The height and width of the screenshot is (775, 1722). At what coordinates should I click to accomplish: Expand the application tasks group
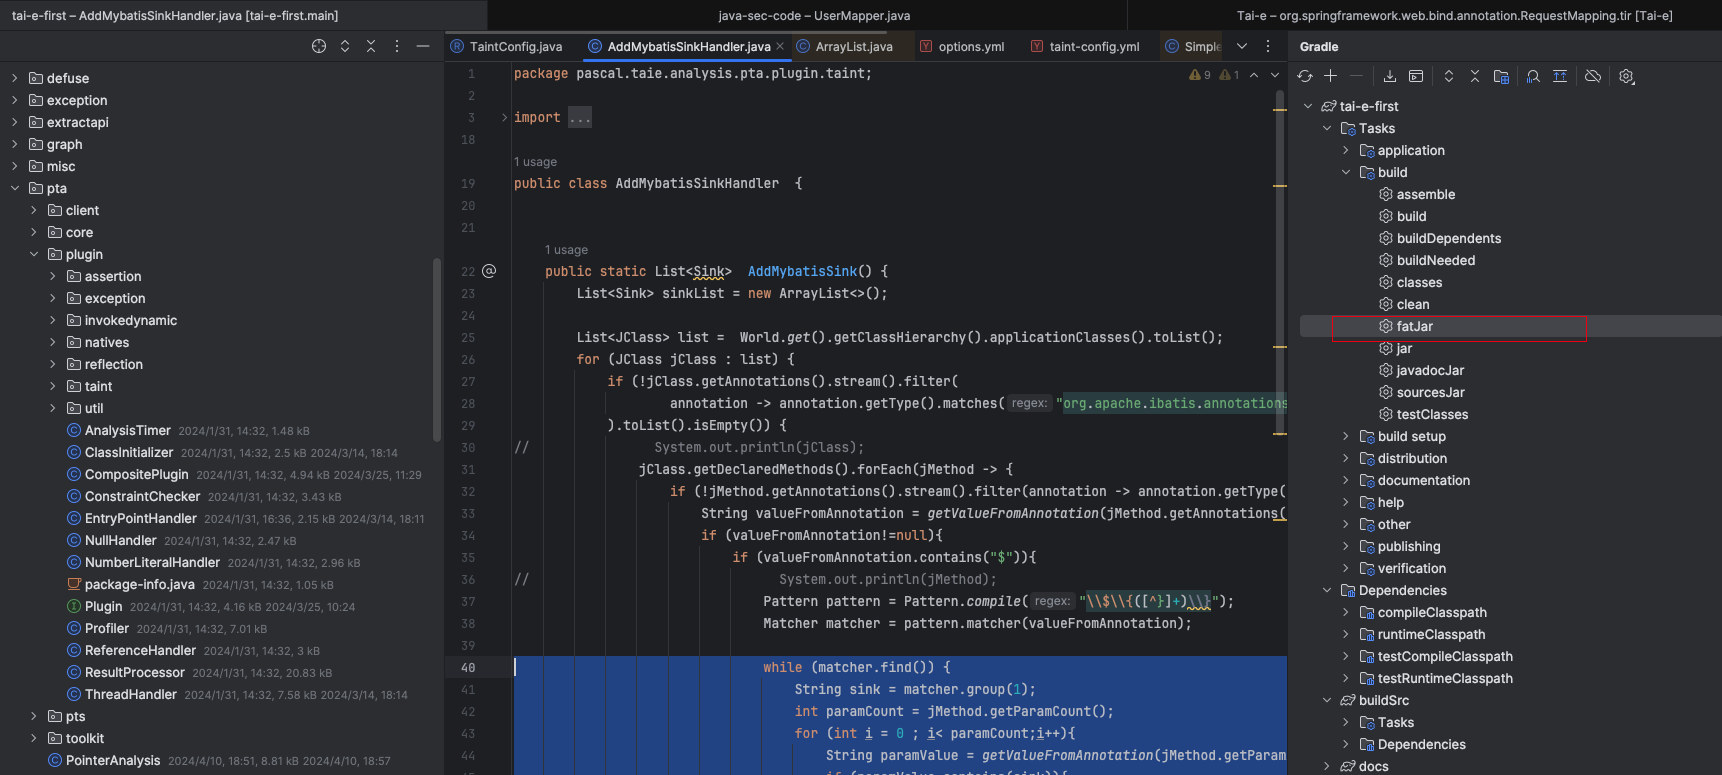tap(1346, 150)
